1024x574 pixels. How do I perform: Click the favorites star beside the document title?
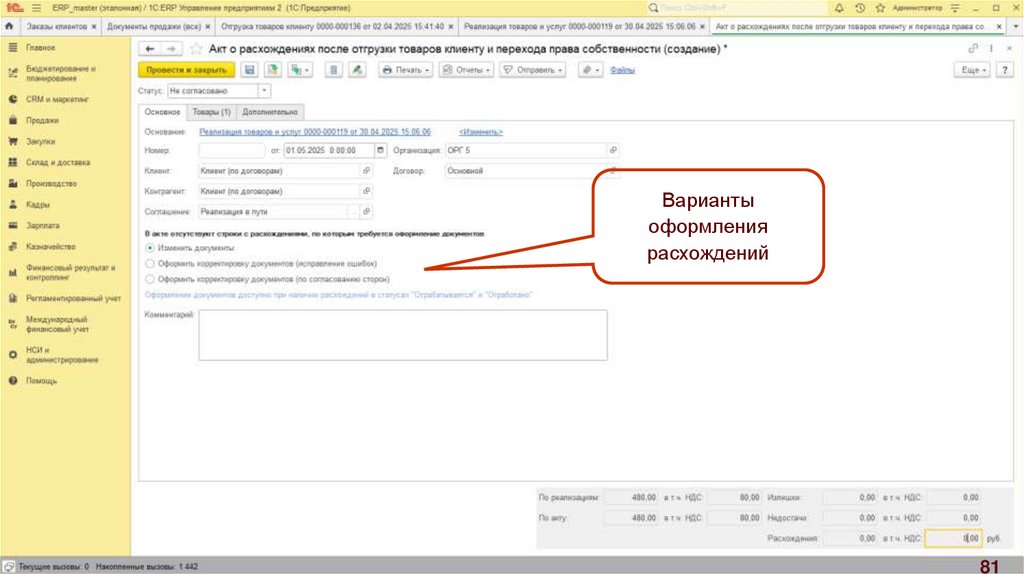[x=197, y=49]
